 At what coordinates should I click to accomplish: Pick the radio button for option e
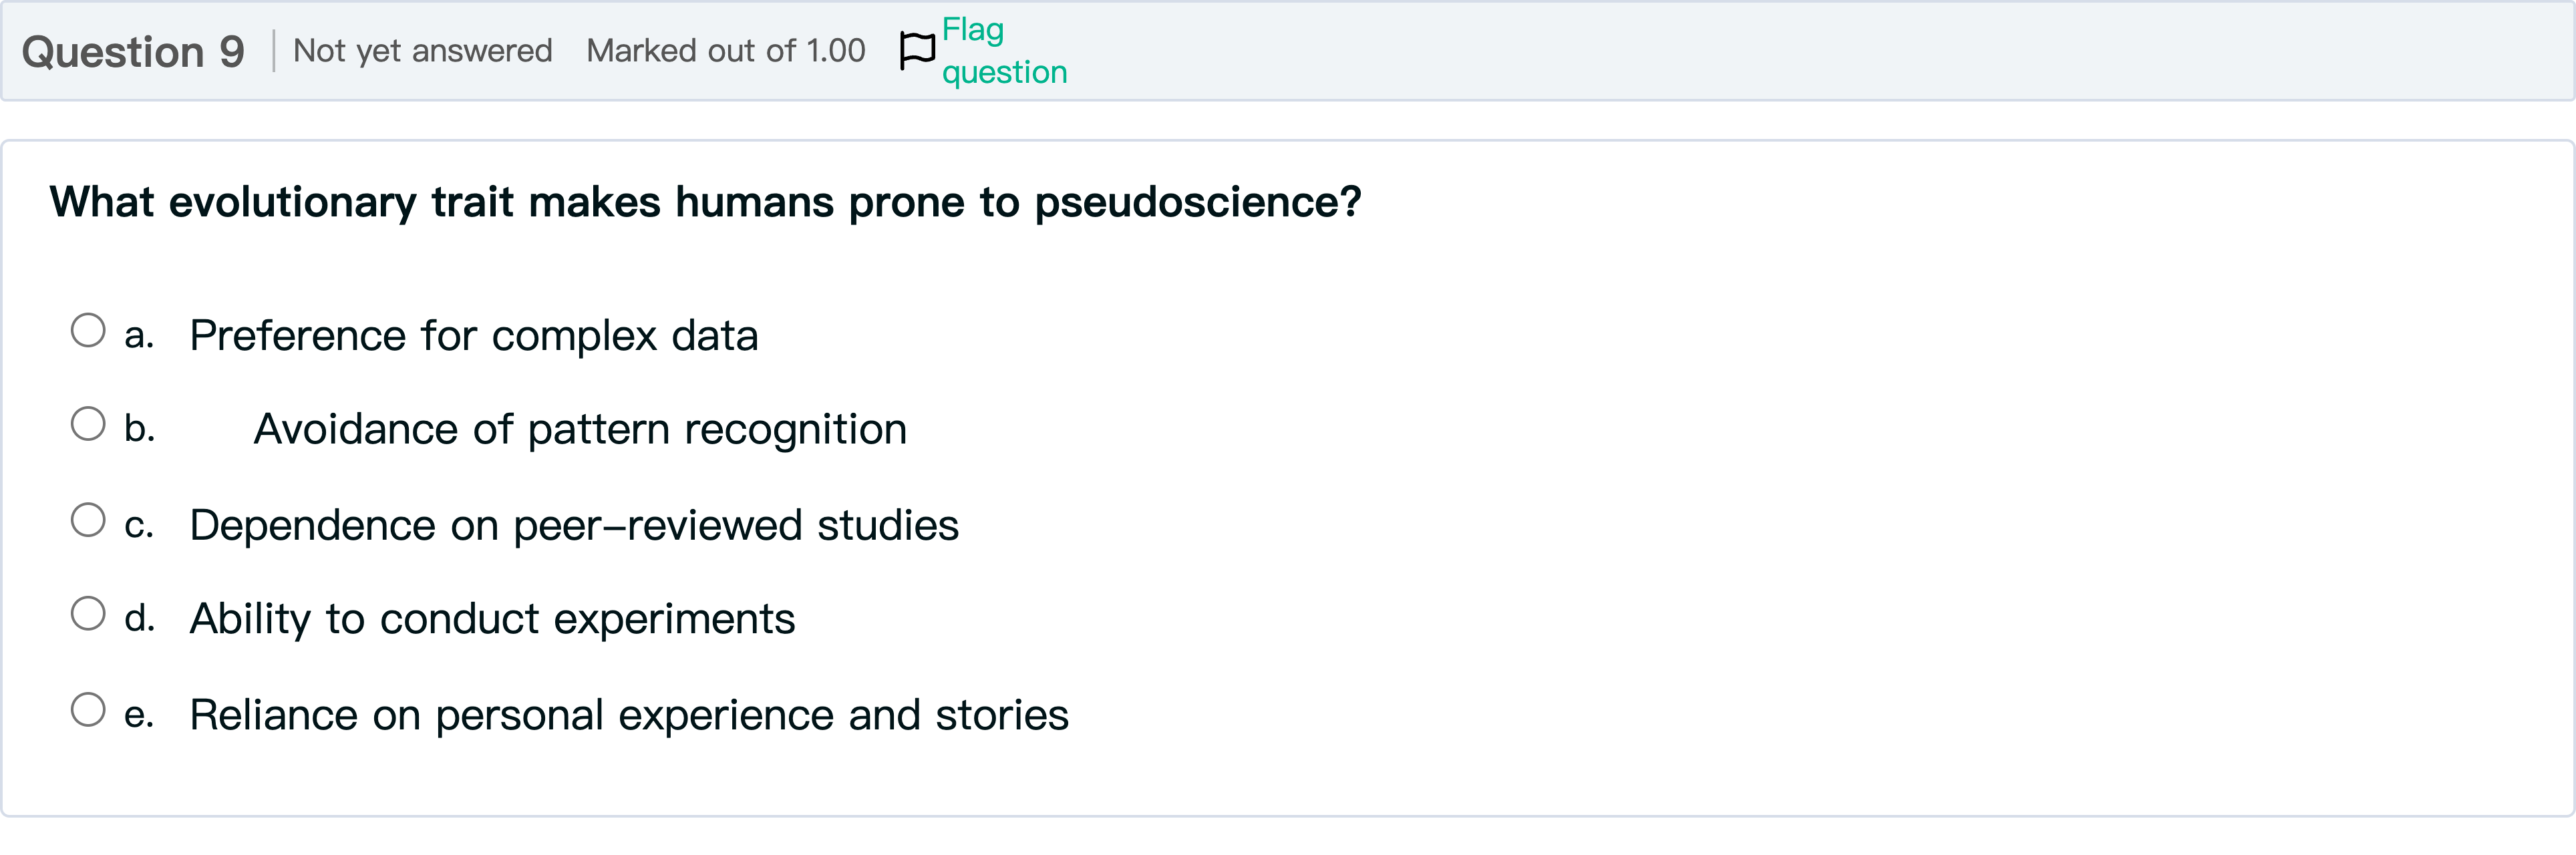pyautogui.click(x=88, y=710)
